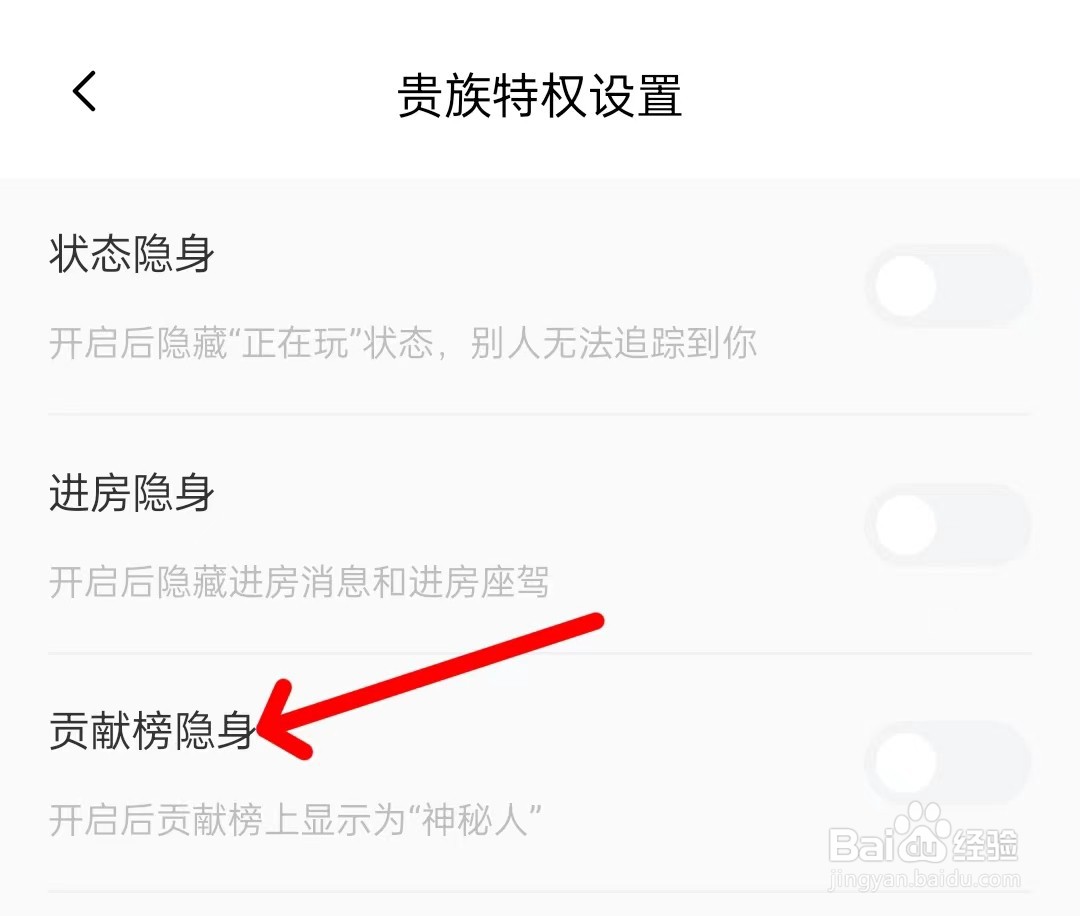Tap the 经验 watermark text

coord(983,845)
